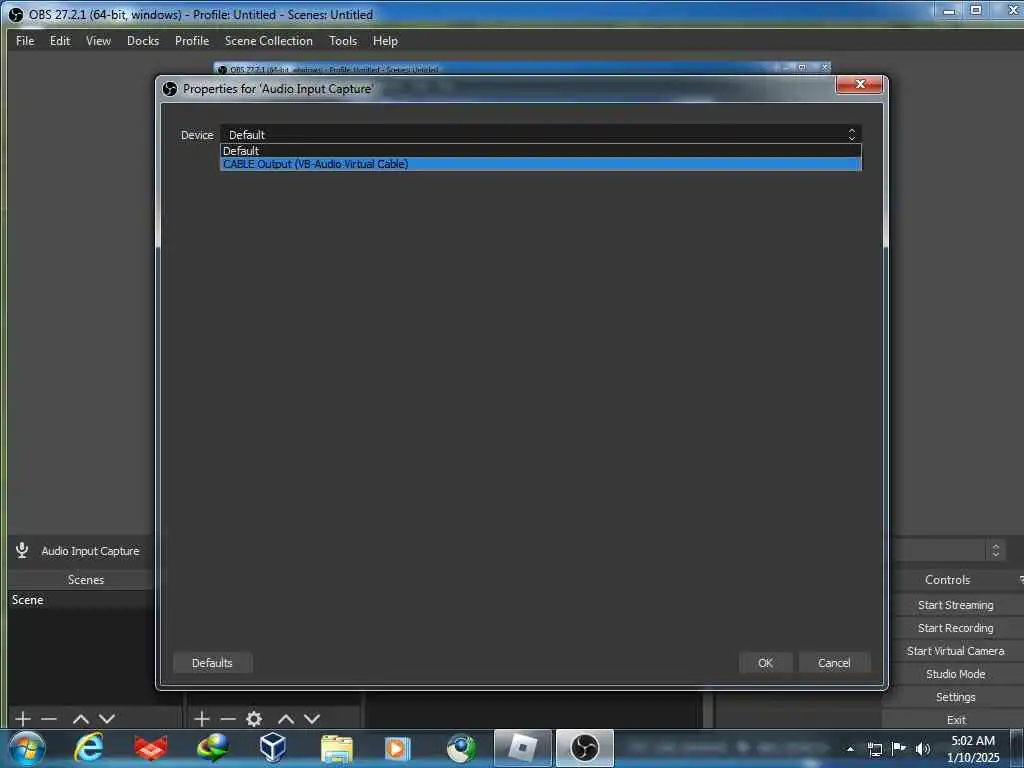Open the volume speaker tray icon

pos(923,749)
